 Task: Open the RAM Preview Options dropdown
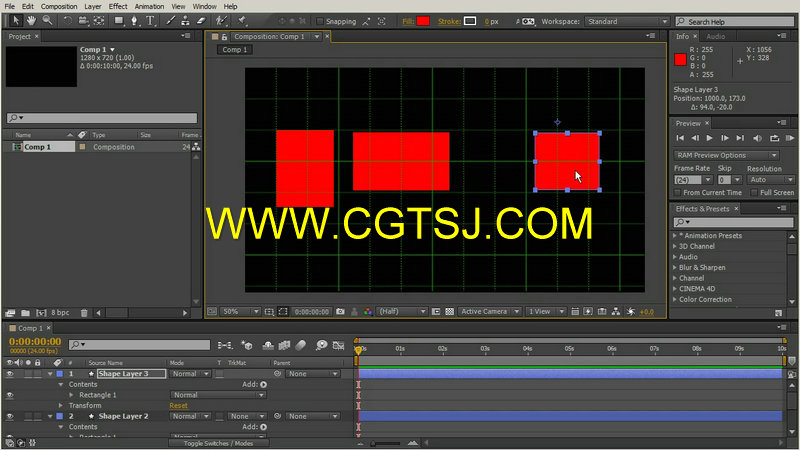tap(727, 155)
